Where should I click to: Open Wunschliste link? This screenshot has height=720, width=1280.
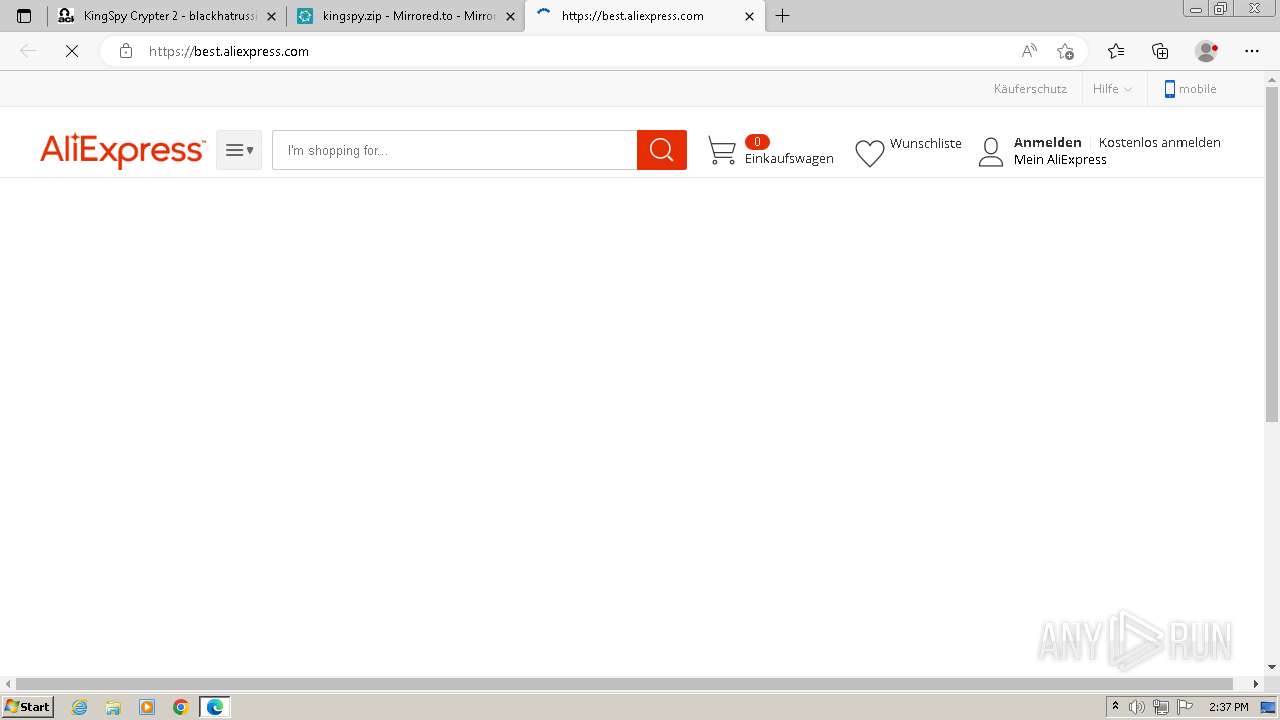pyautogui.click(x=926, y=144)
